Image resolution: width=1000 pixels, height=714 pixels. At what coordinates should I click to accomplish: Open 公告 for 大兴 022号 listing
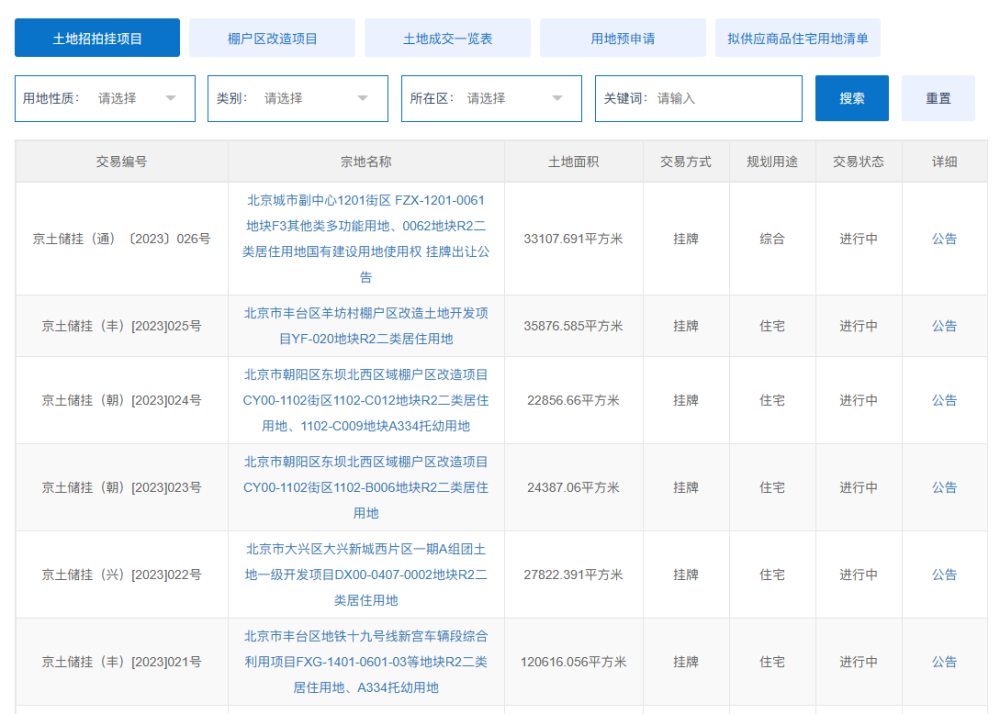click(944, 575)
